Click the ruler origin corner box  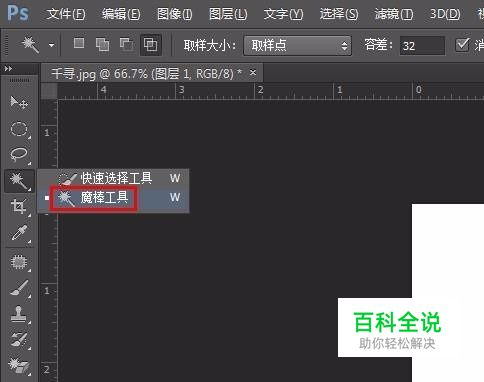tap(49, 91)
